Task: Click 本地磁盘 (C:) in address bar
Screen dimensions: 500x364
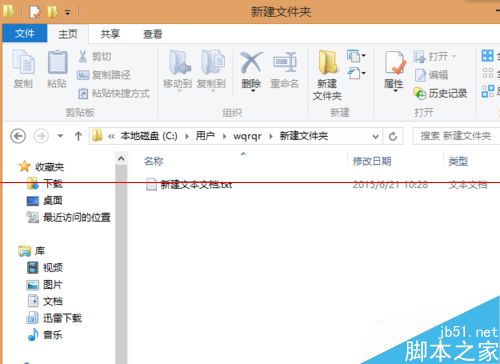Action: click(x=149, y=136)
